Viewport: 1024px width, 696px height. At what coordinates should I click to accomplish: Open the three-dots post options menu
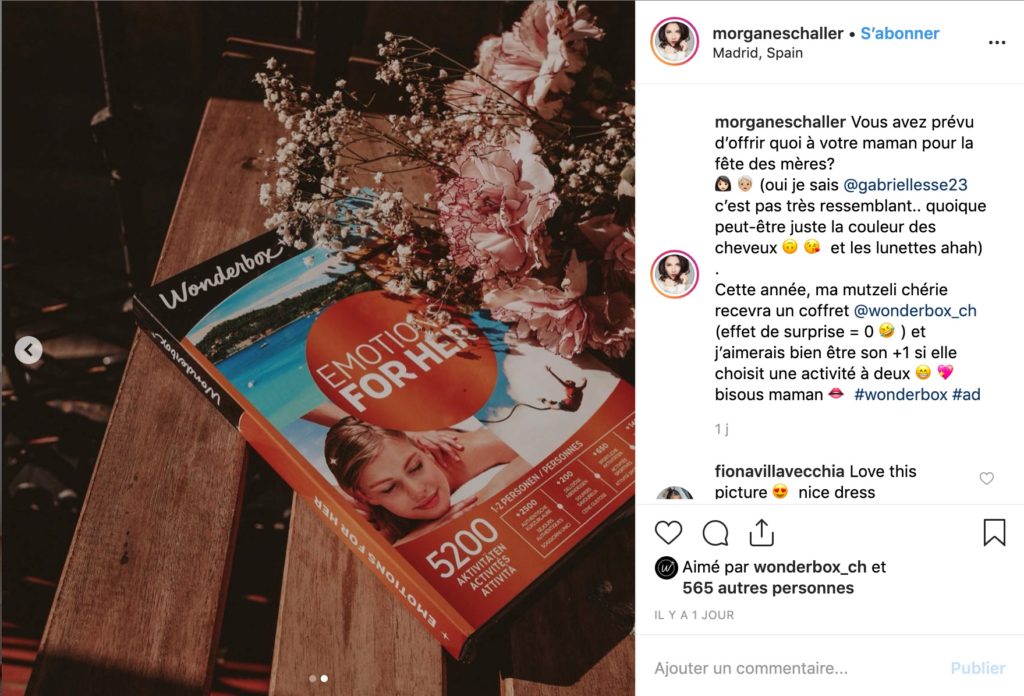click(997, 42)
